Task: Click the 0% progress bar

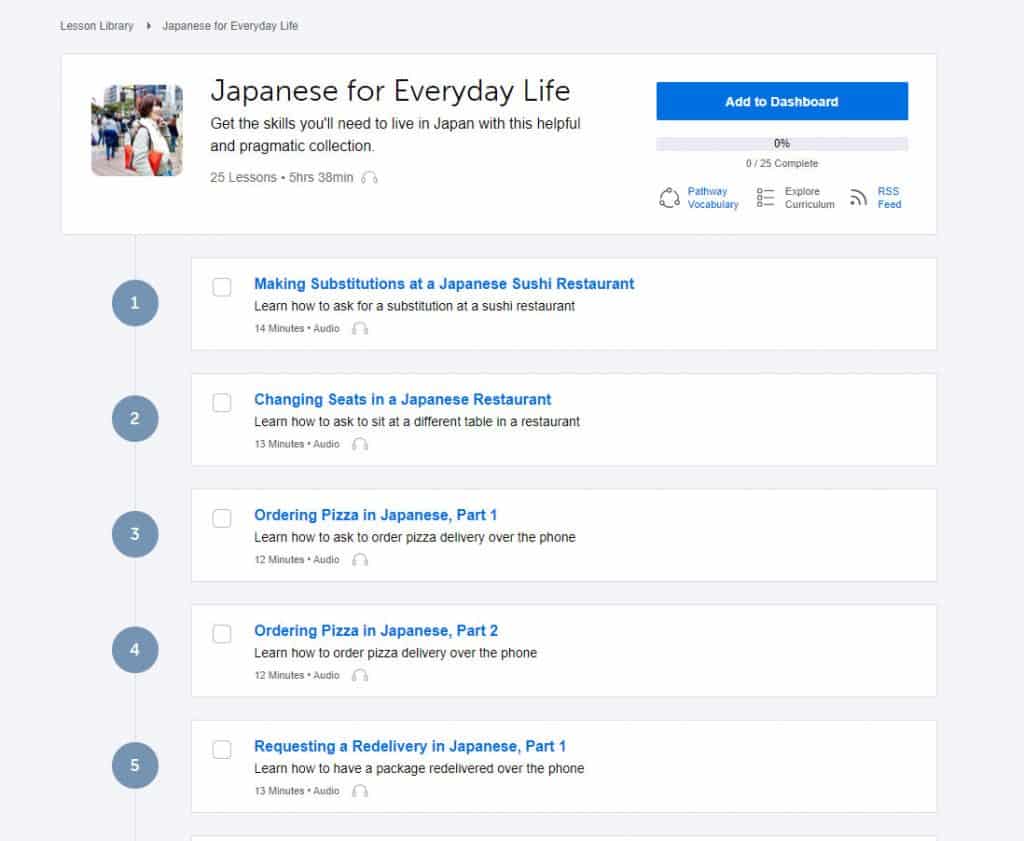Action: coord(781,143)
